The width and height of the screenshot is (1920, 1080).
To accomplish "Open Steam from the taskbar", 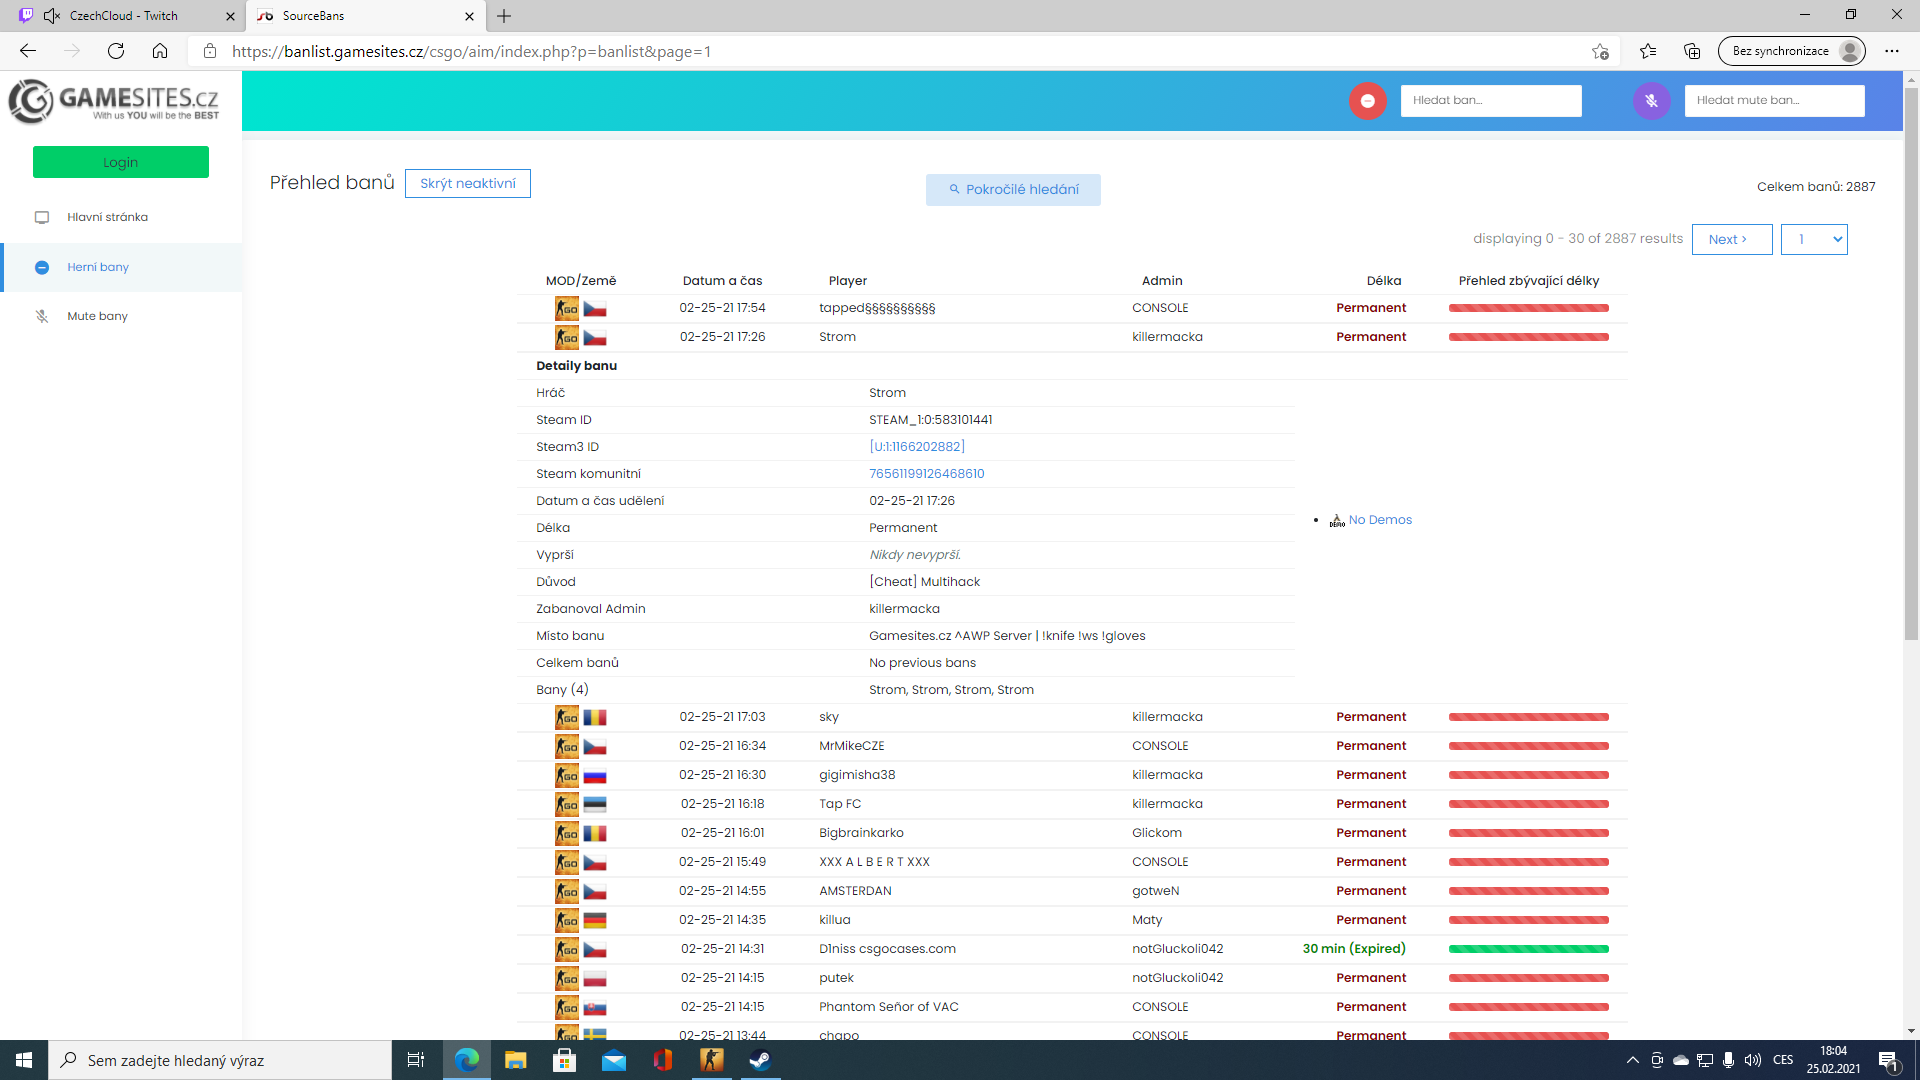I will 760,1060.
